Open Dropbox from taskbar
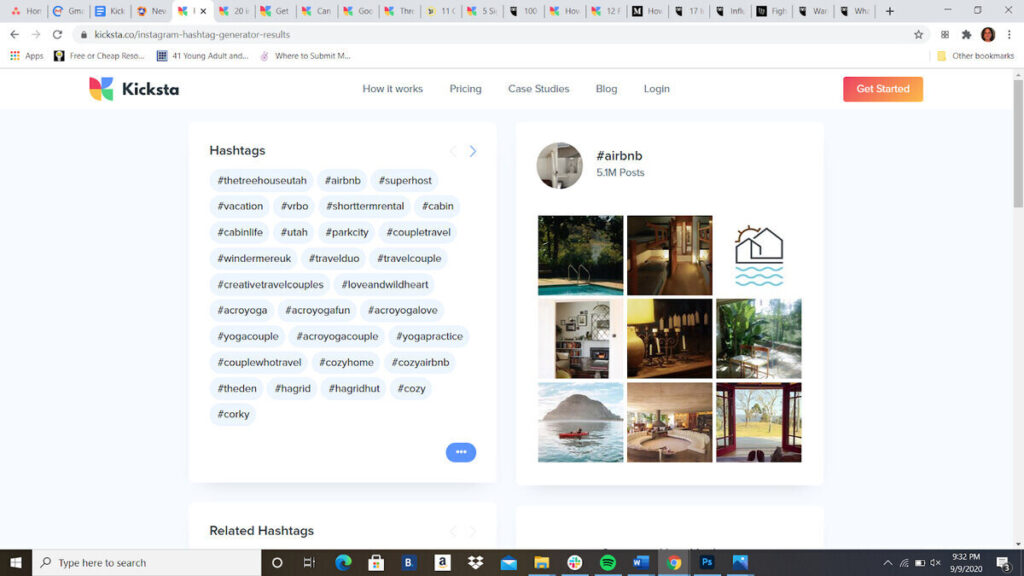 [475, 562]
